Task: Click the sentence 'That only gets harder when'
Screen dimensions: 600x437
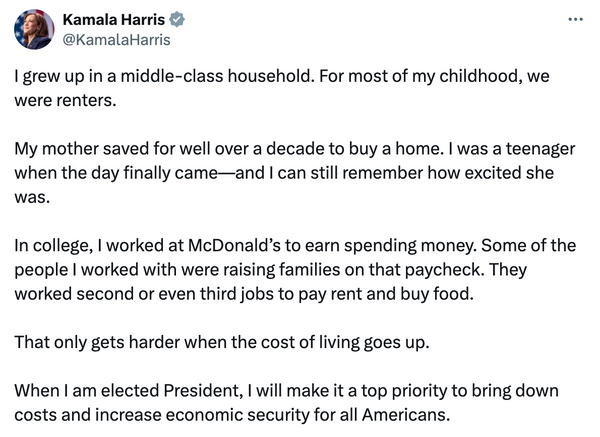Action: (222, 342)
